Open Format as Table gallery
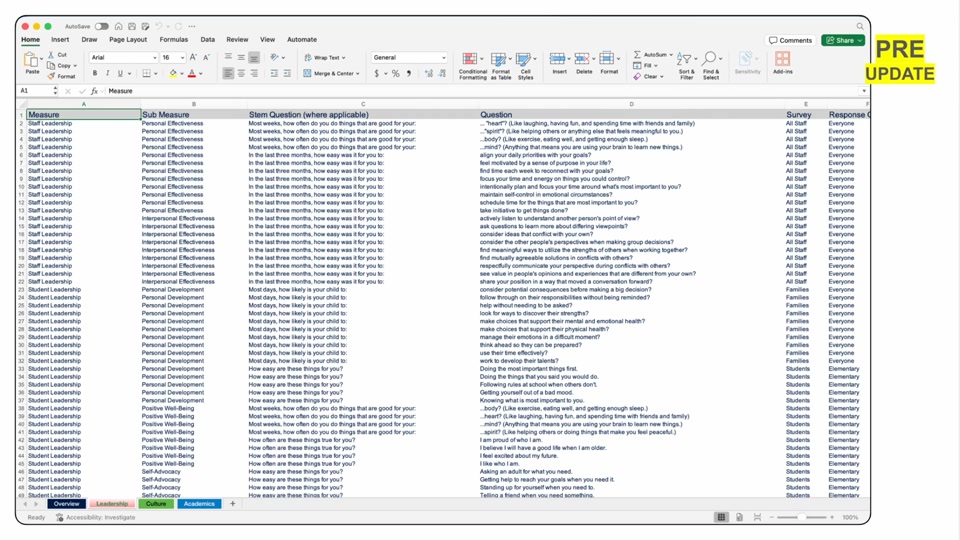The height and width of the screenshot is (540, 960). coord(500,66)
